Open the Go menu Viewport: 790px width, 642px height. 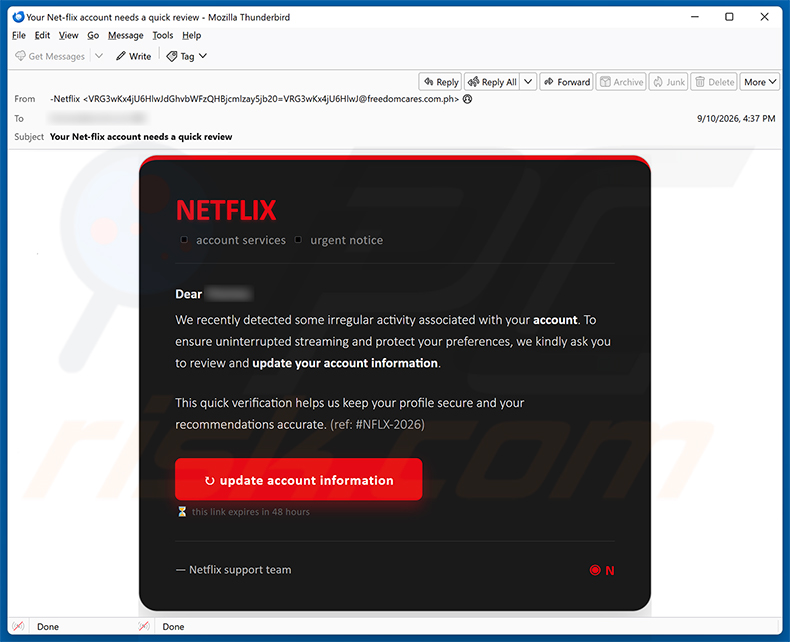pyautogui.click(x=93, y=35)
